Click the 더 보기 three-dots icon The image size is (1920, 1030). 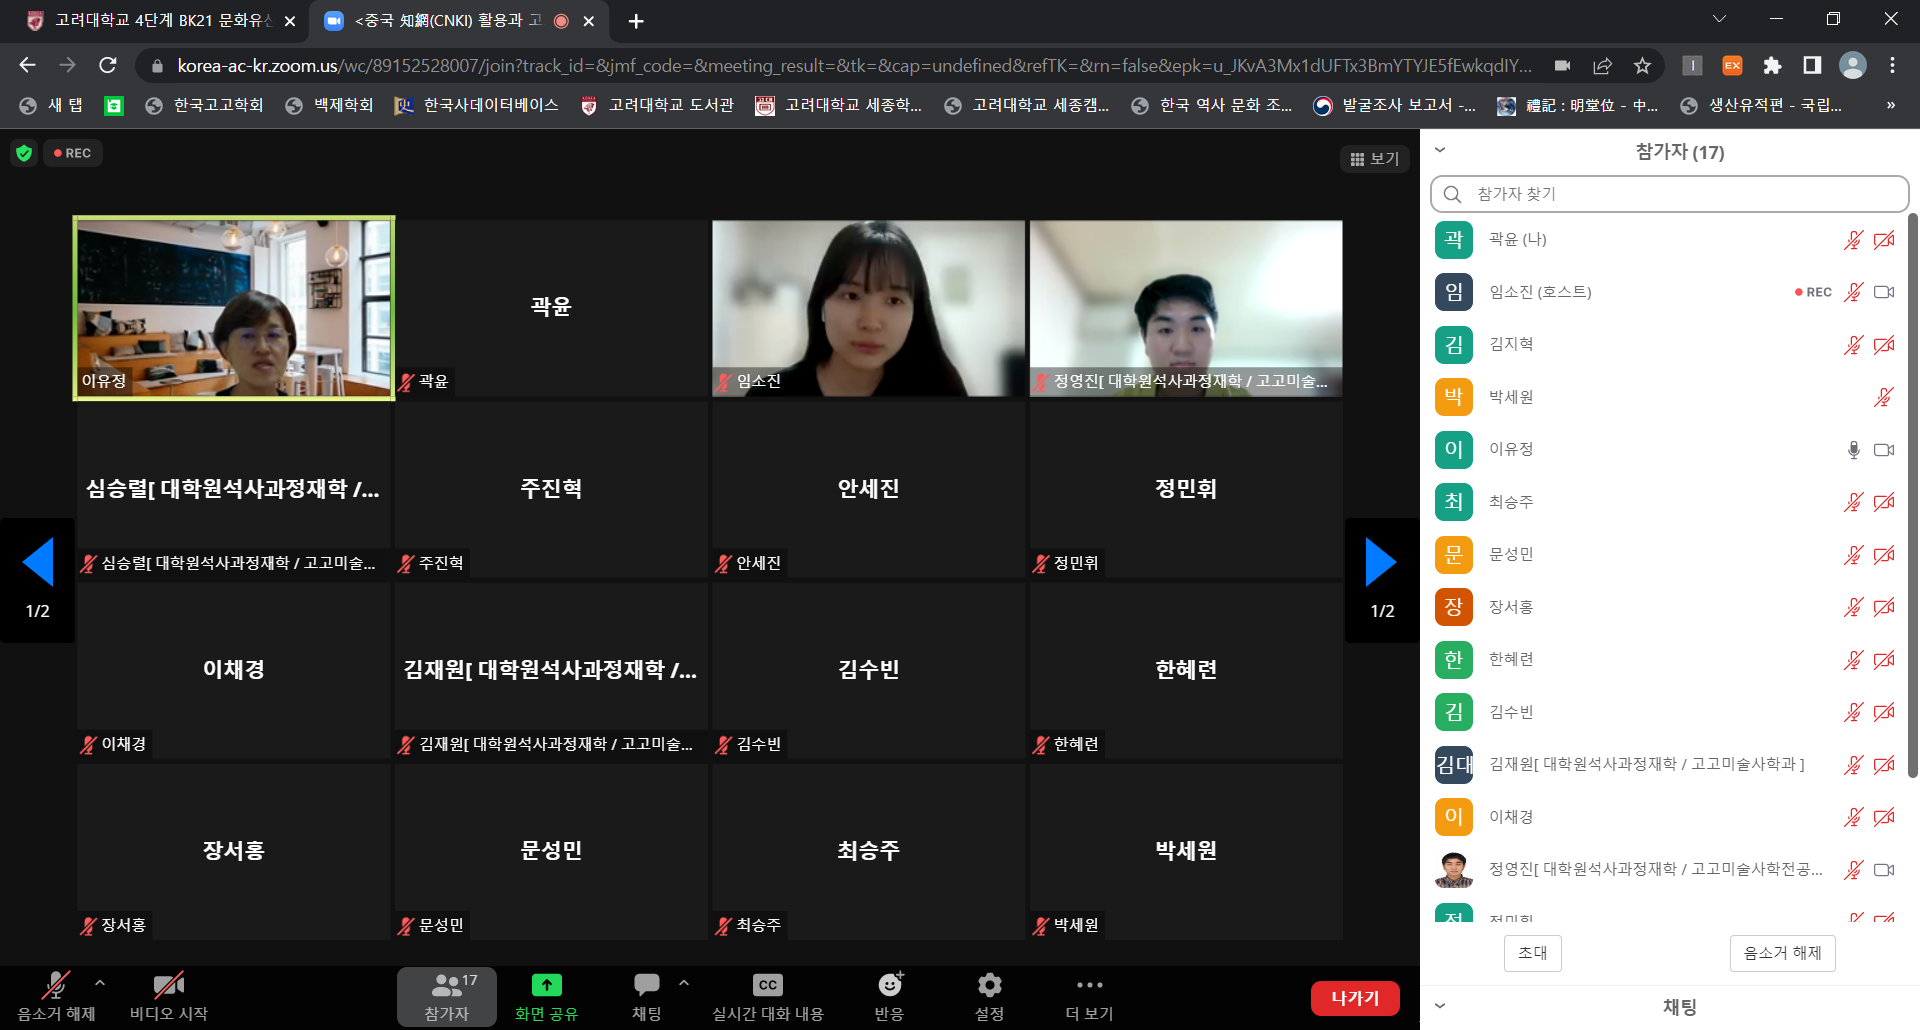[1089, 986]
